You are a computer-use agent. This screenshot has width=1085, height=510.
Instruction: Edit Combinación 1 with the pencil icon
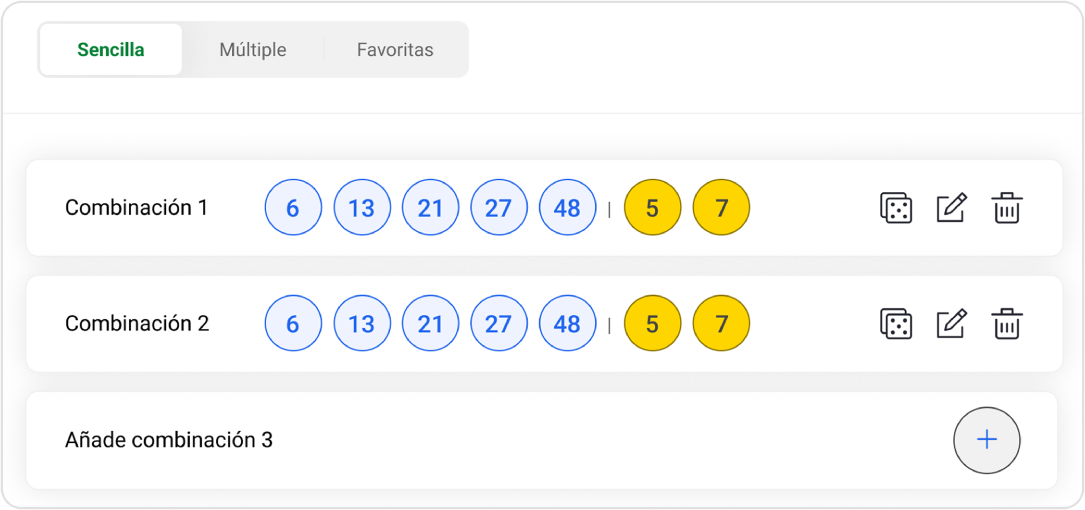pos(951,208)
